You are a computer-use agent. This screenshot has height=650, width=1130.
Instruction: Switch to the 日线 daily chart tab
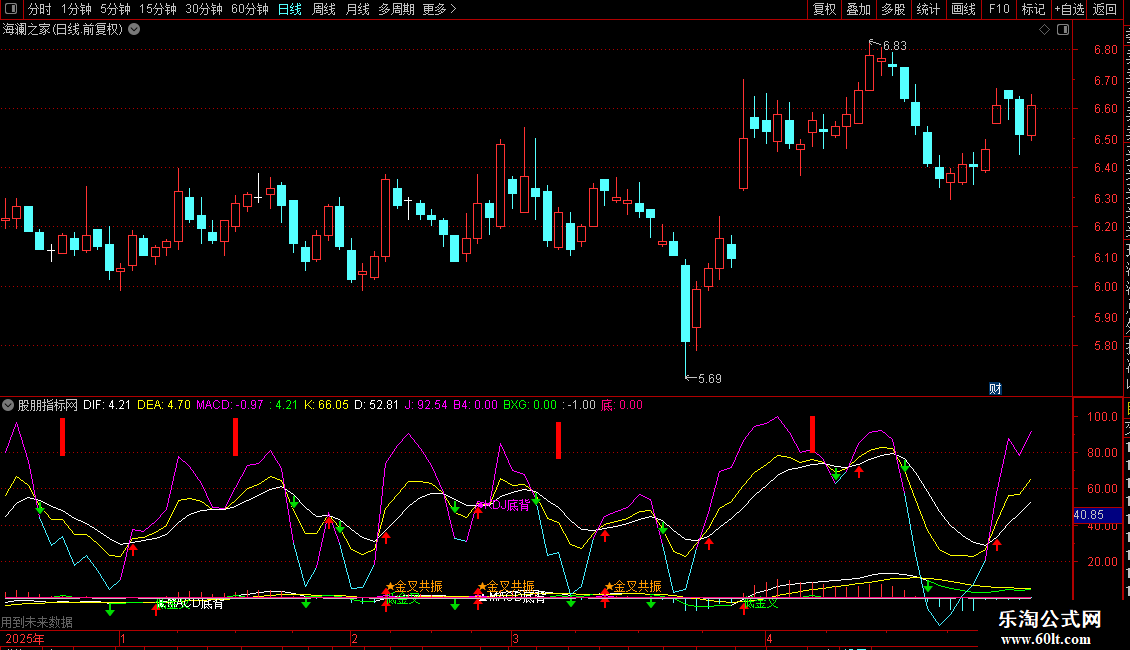tap(290, 9)
